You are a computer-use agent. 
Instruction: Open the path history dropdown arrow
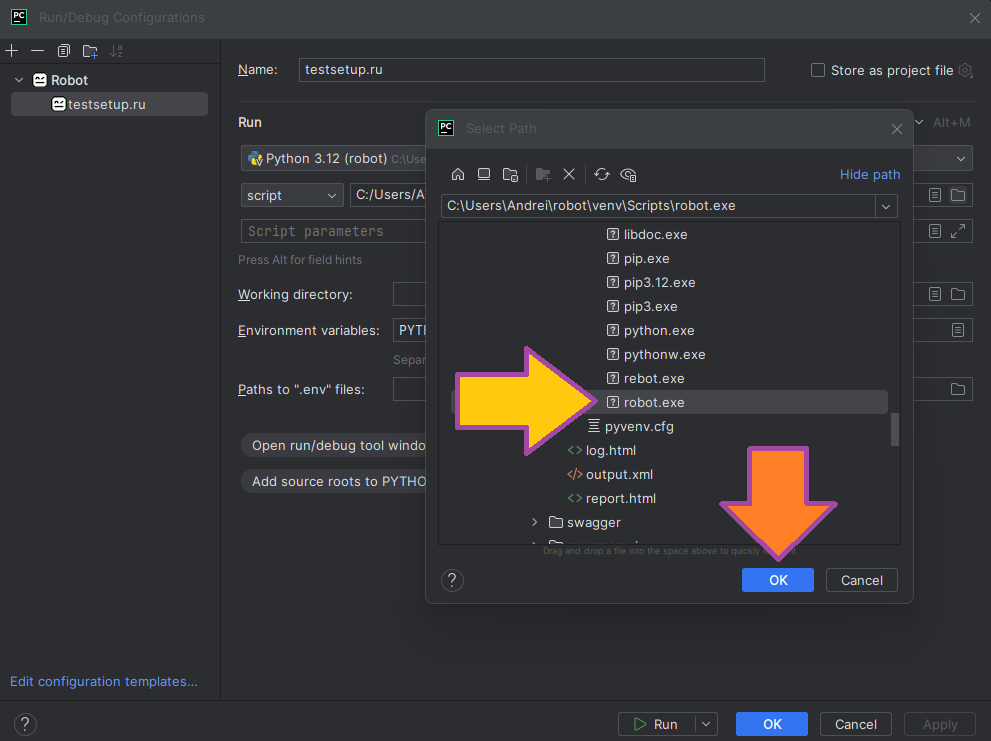(886, 206)
